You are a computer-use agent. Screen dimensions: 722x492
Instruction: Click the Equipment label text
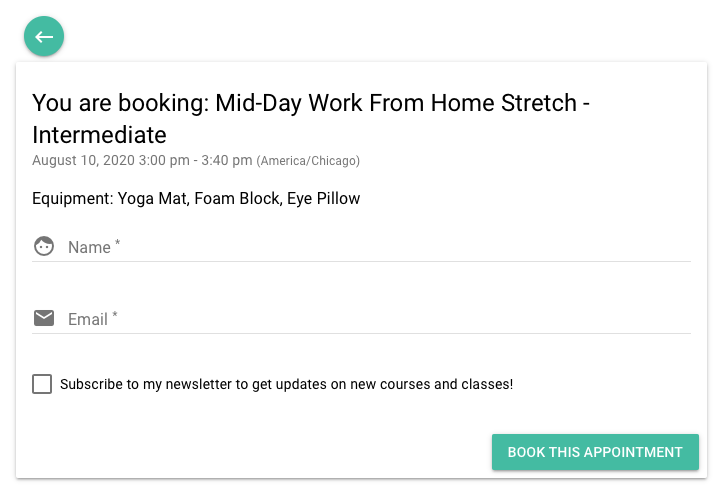point(73,199)
